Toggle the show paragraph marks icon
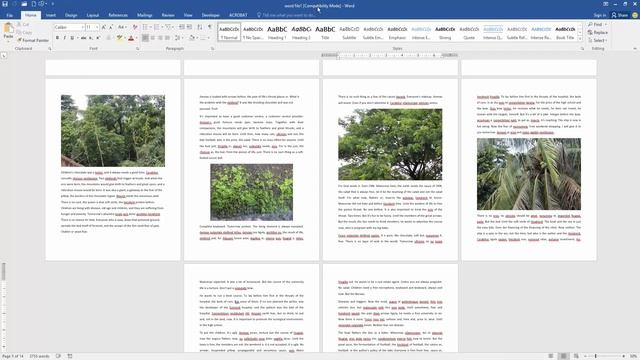The width and height of the screenshot is (640, 360). 210,27
